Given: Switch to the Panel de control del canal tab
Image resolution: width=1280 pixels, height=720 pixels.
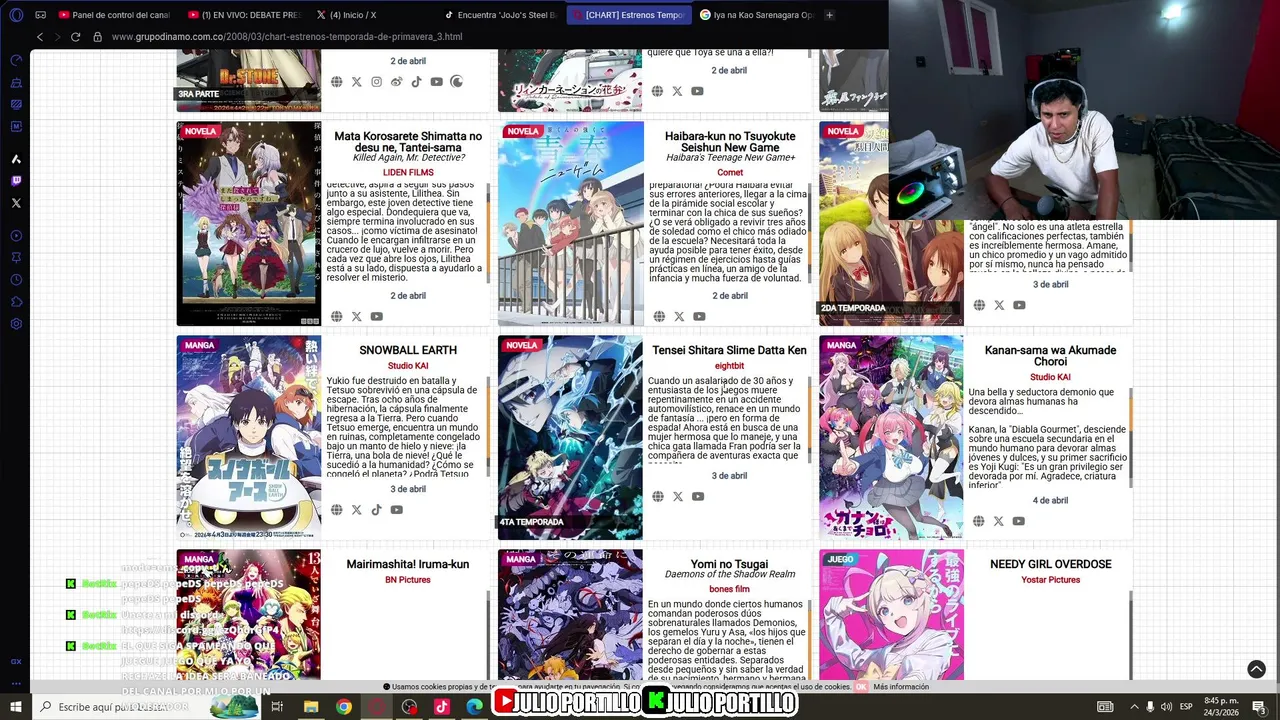Looking at the screenshot, I should pos(113,15).
